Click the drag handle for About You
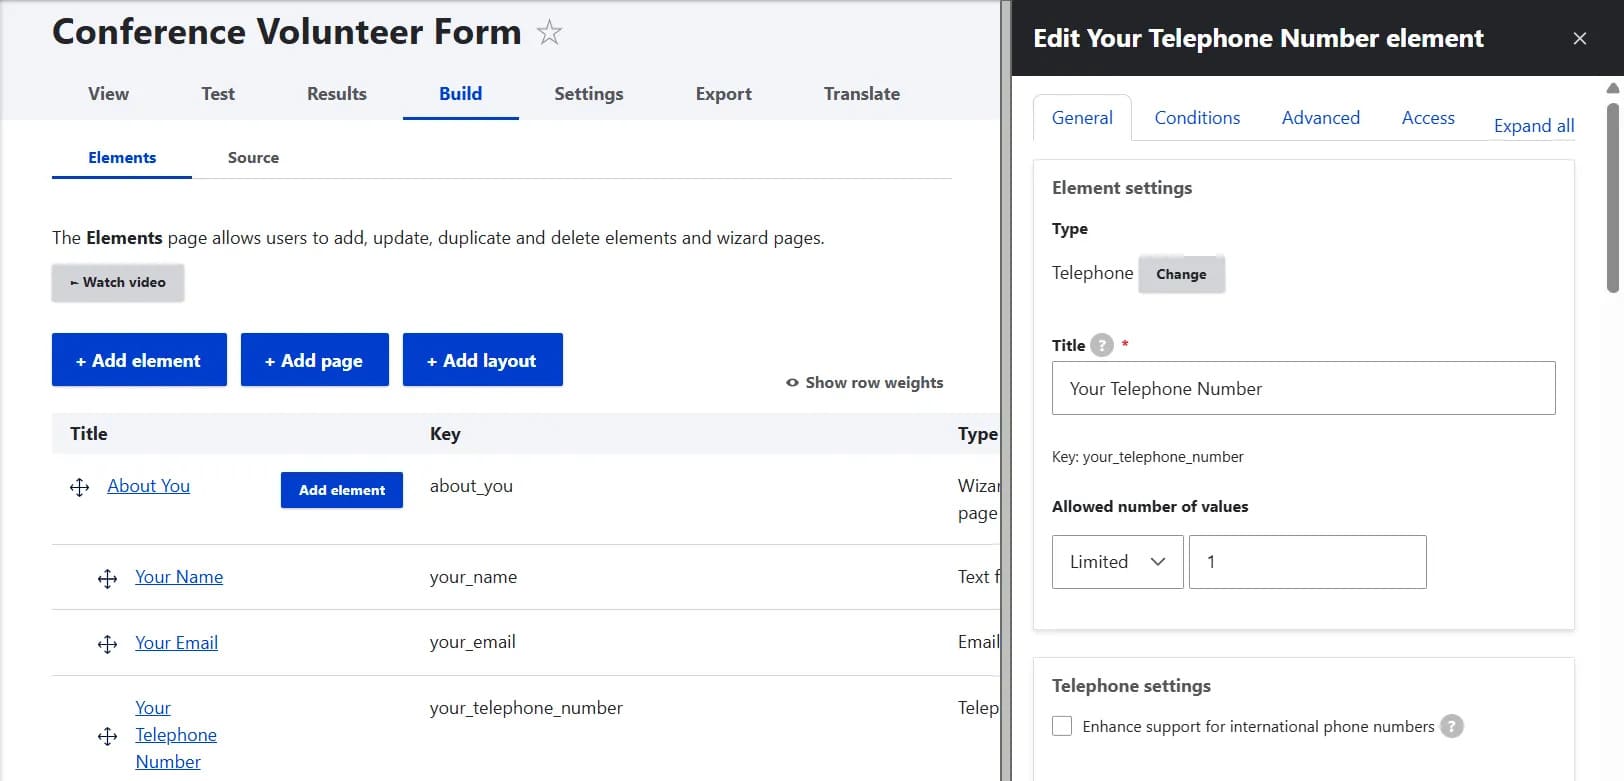The height and width of the screenshot is (781, 1624). coord(80,487)
